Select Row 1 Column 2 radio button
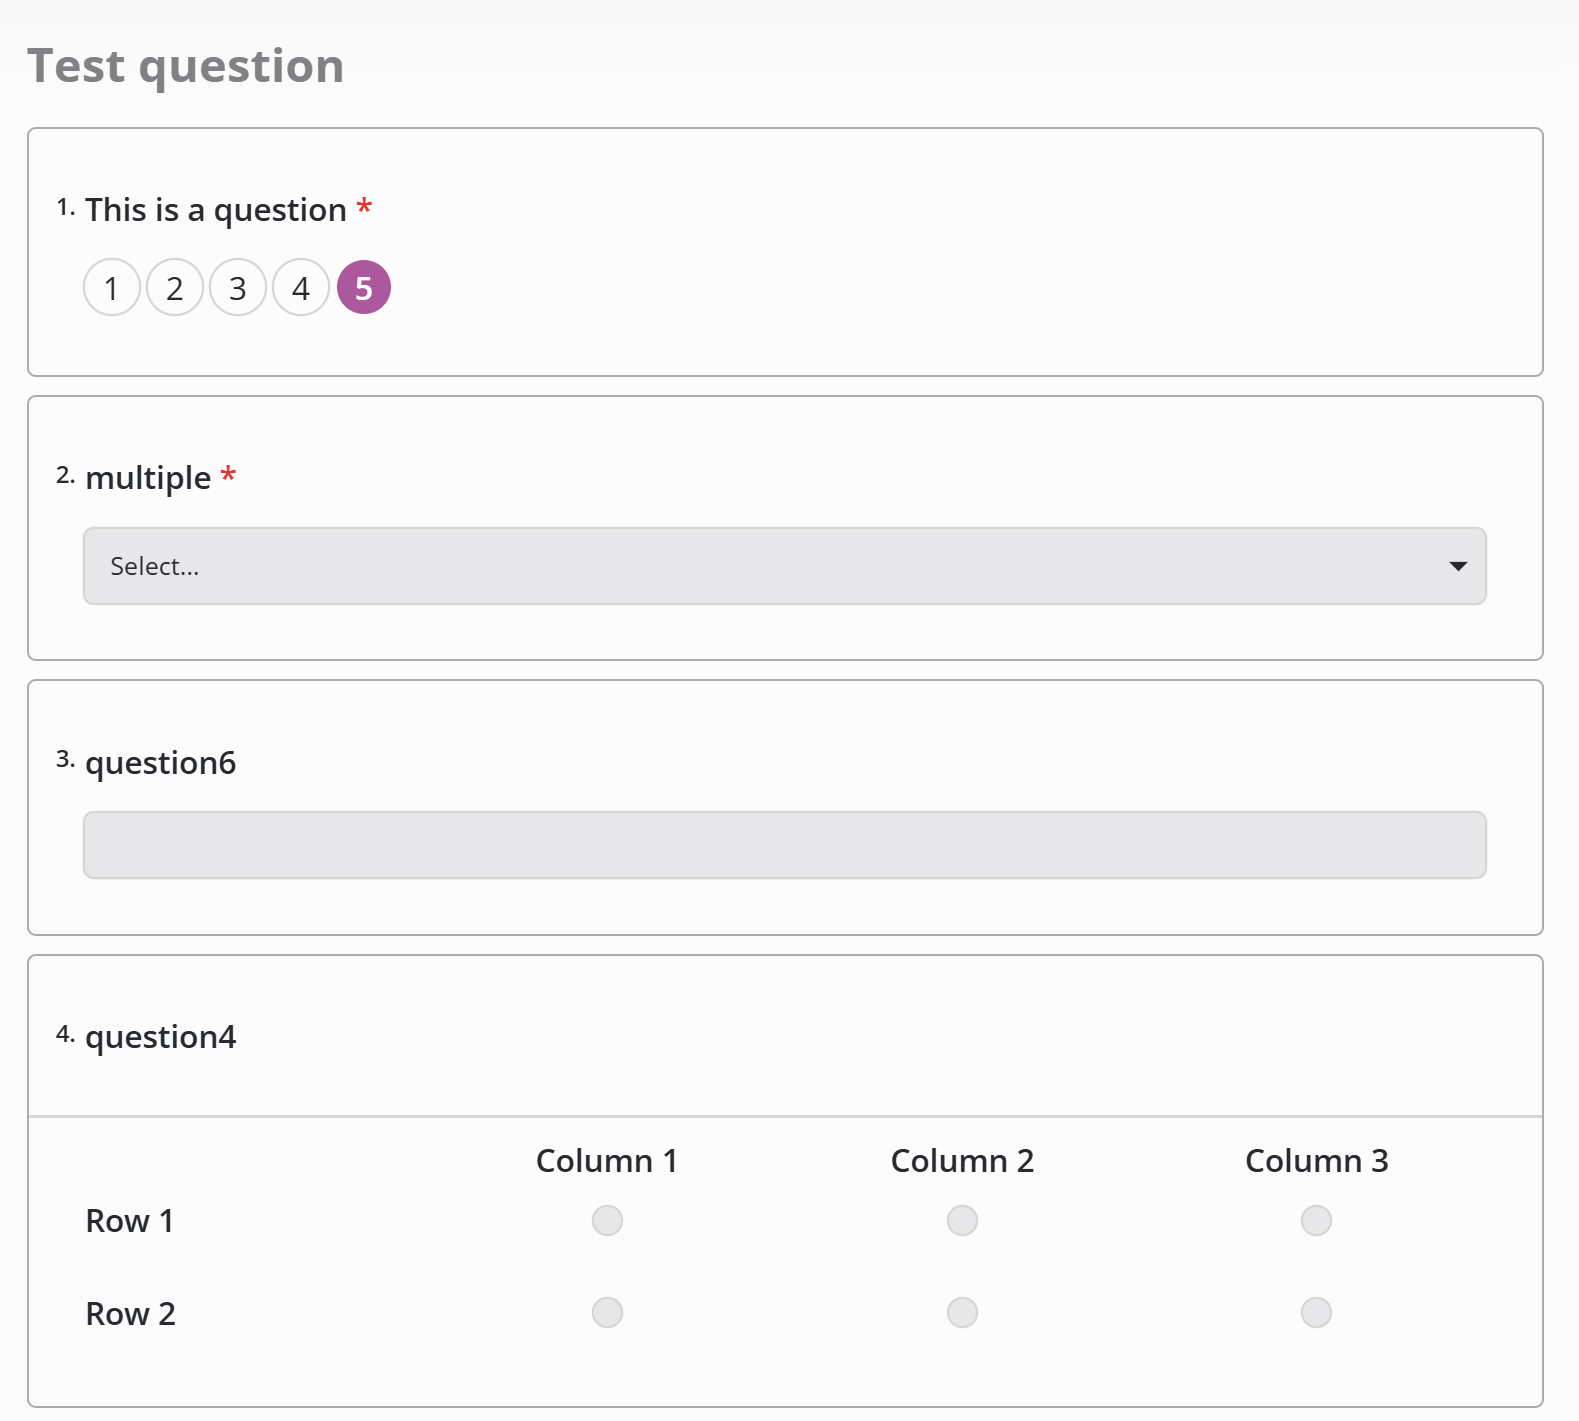The image size is (1579, 1421). pyautogui.click(x=962, y=1220)
